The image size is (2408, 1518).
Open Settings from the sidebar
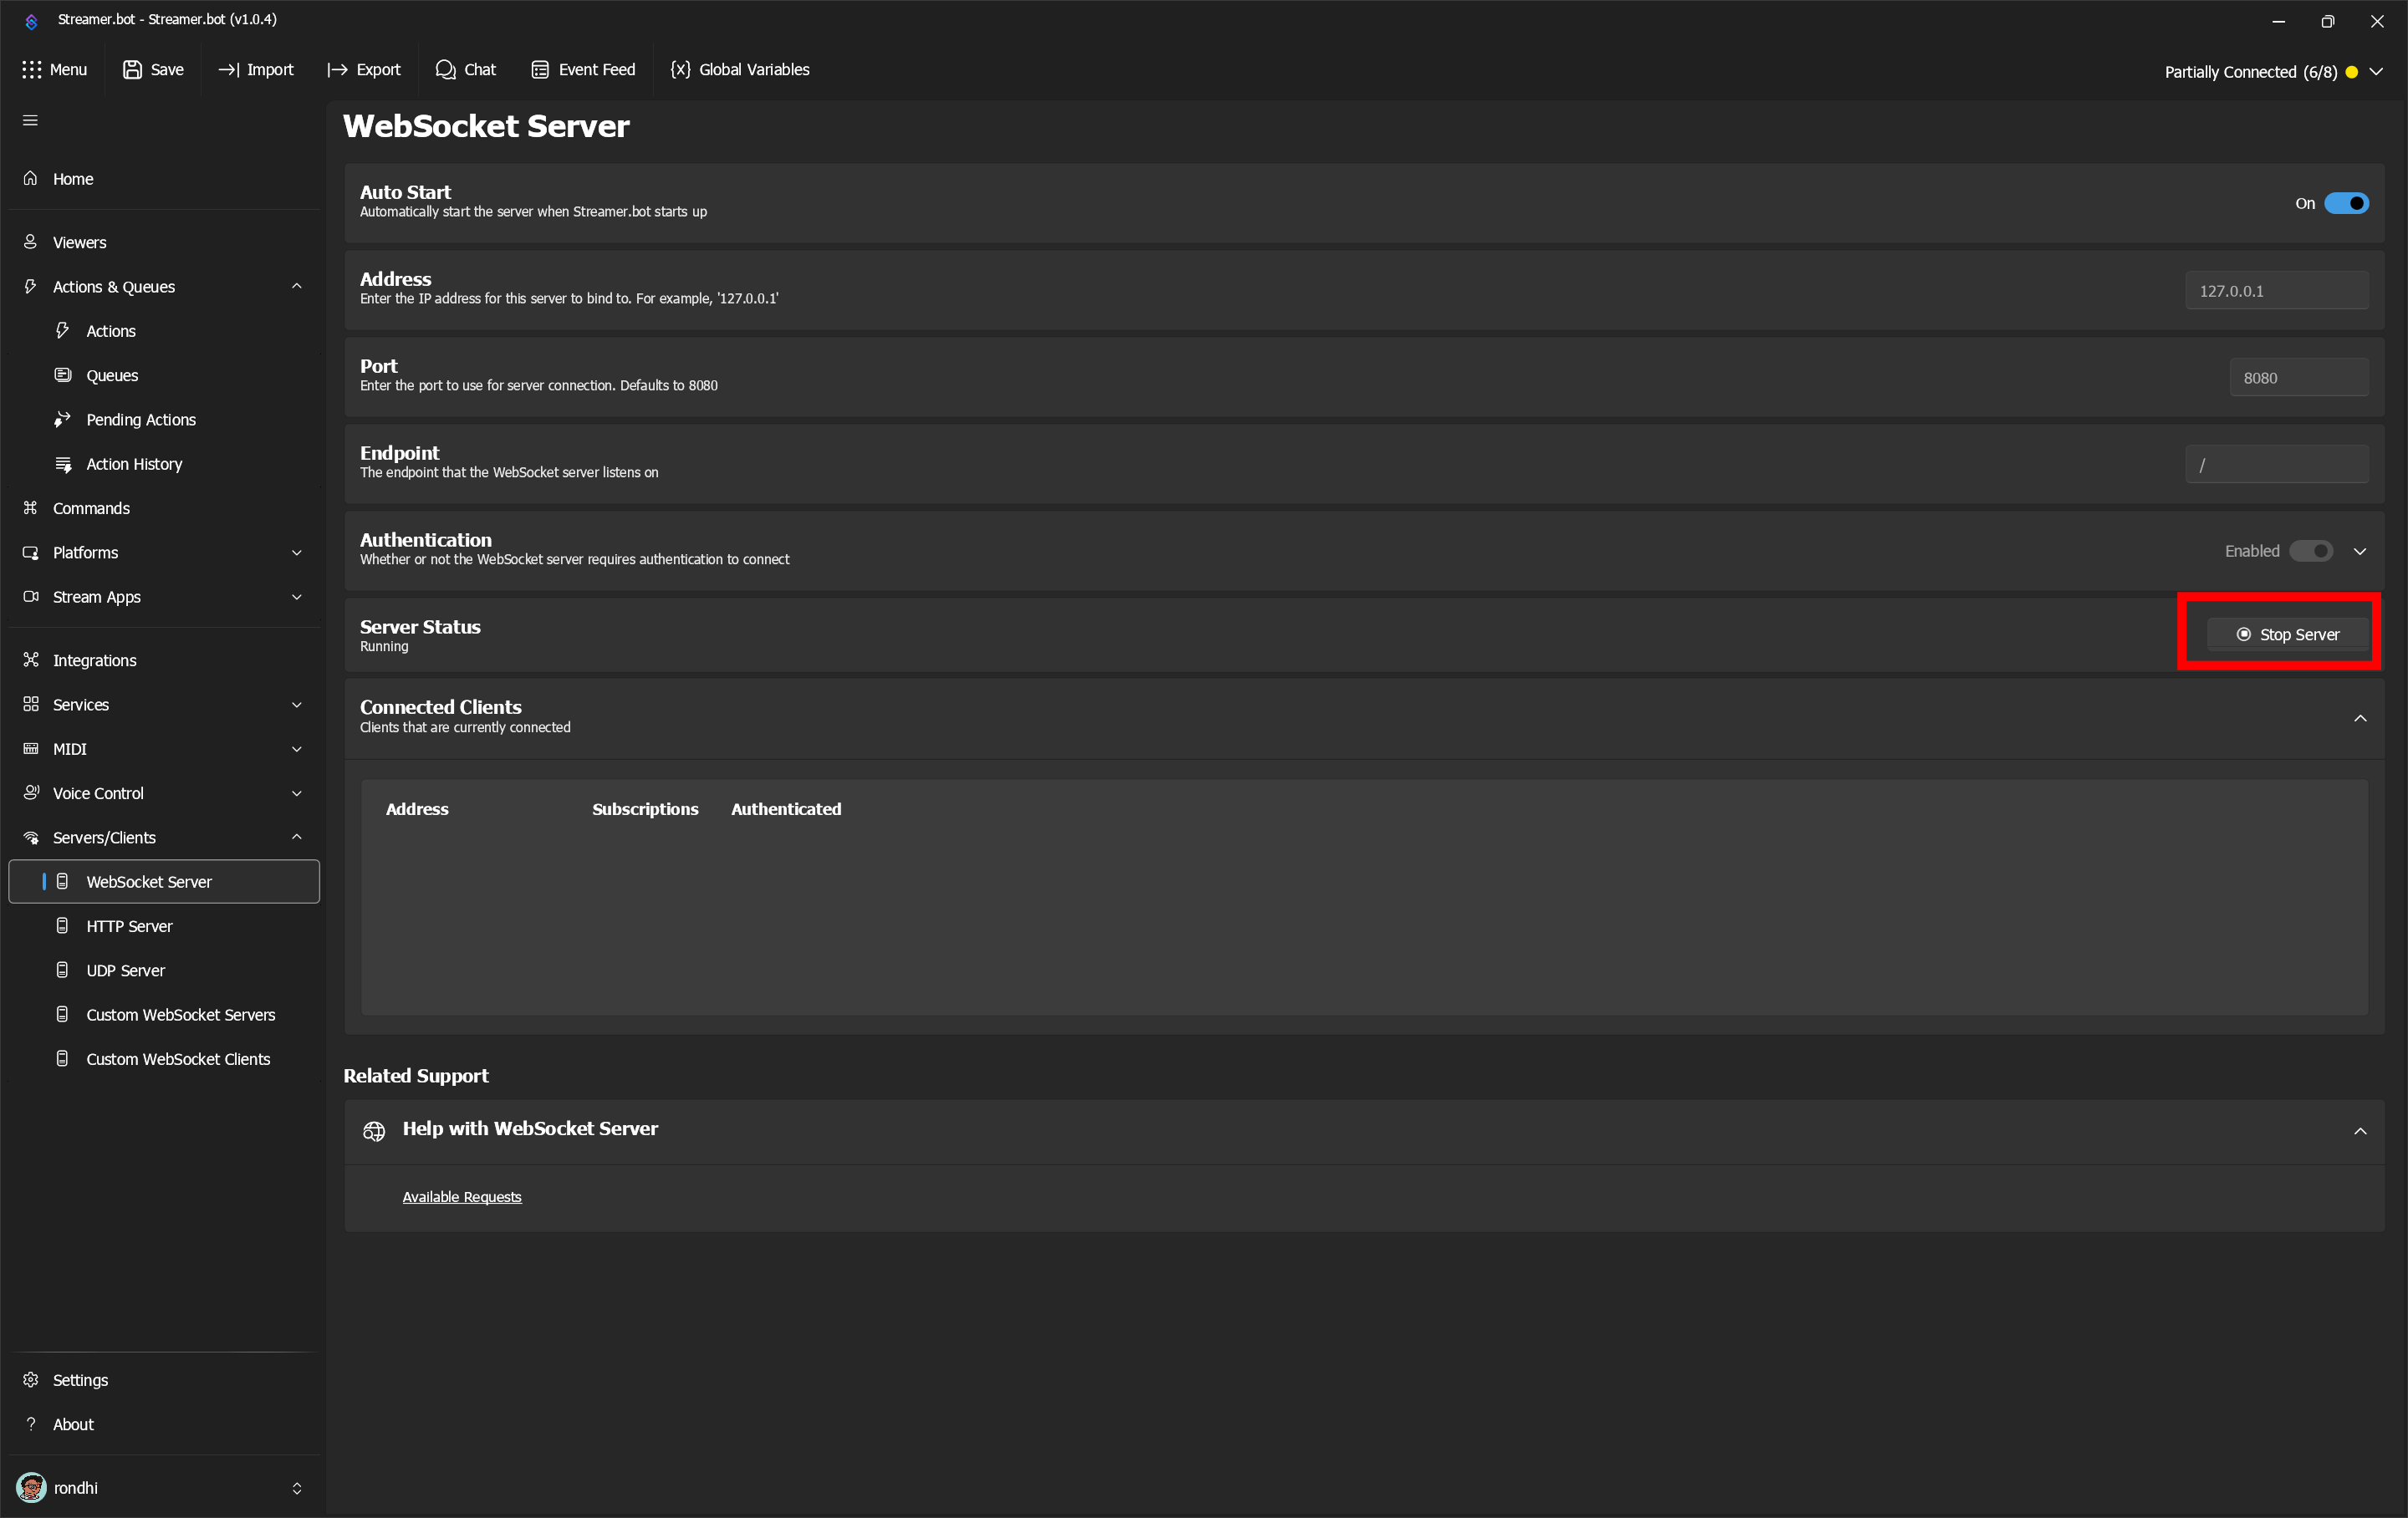[x=164, y=1379]
